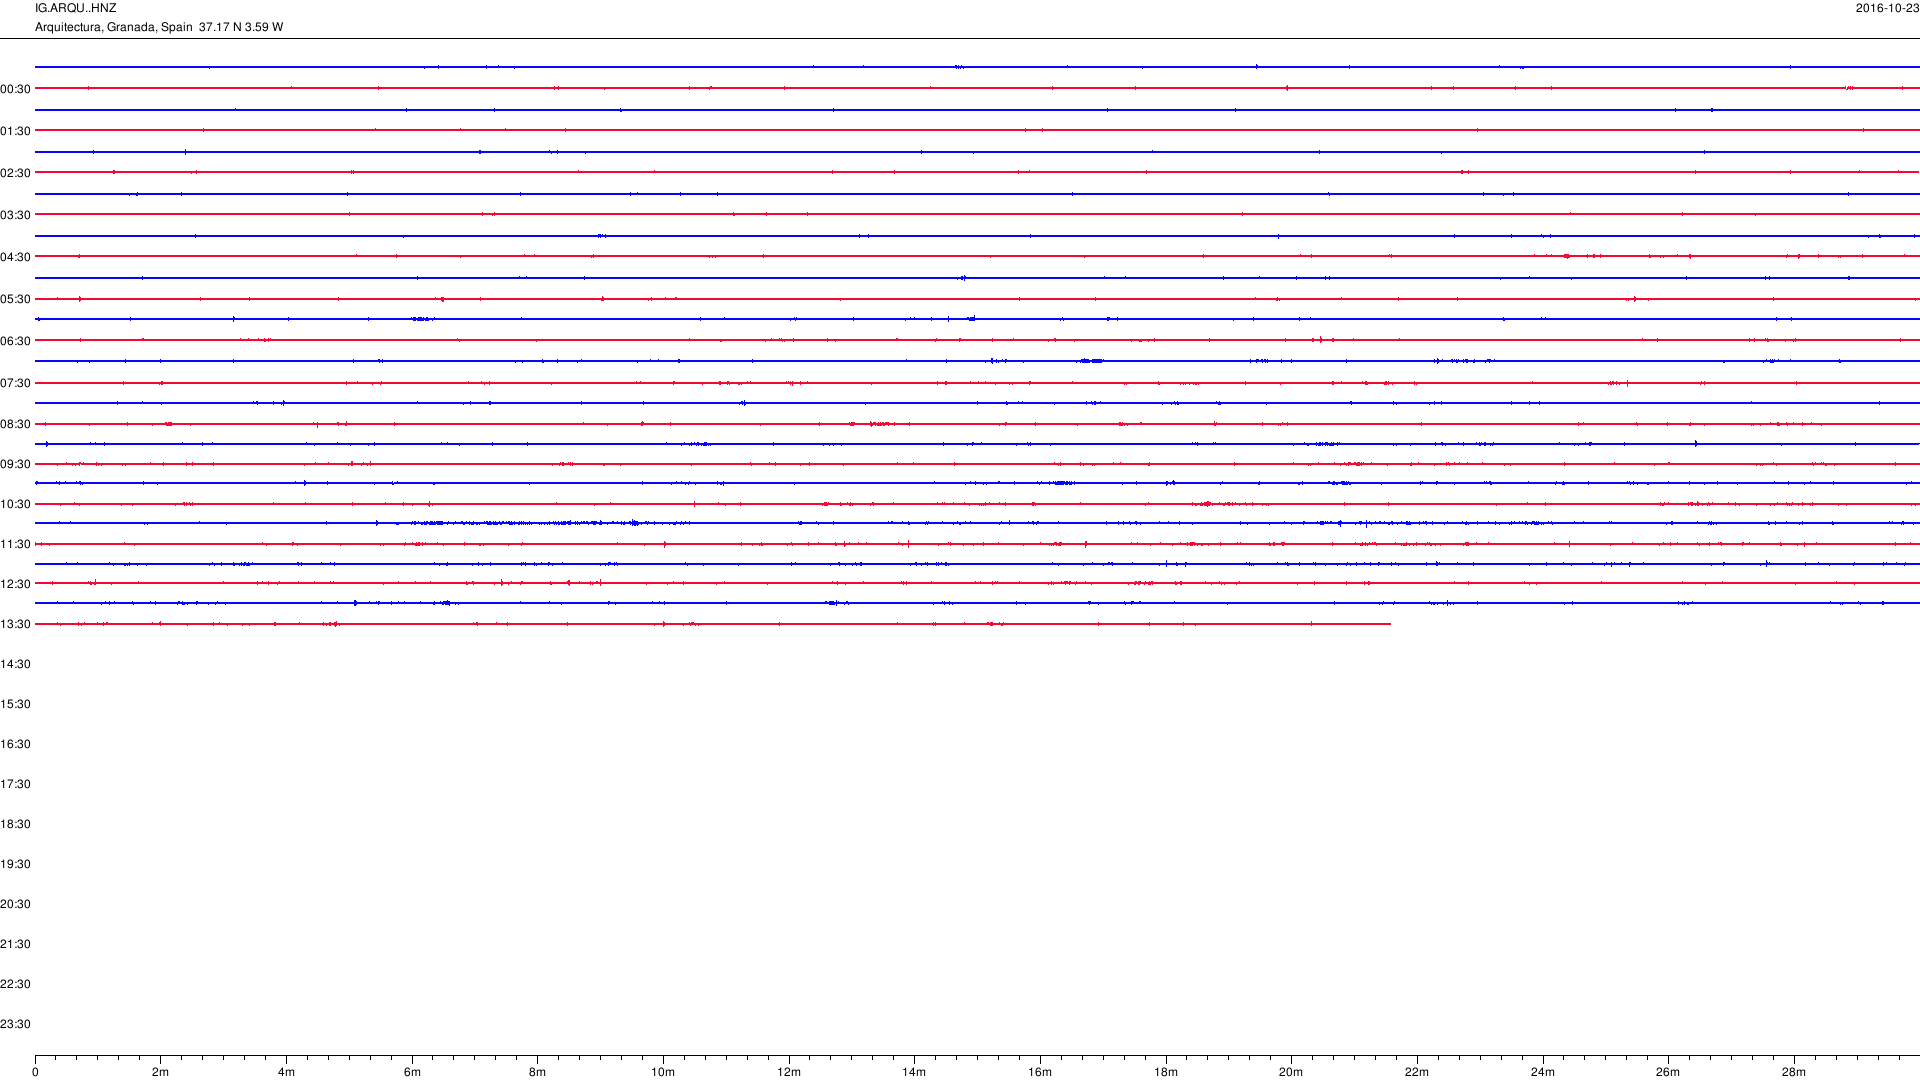The height and width of the screenshot is (1080, 1920).
Task: Click the 20m tick label on time axis
Action: [1291, 1072]
